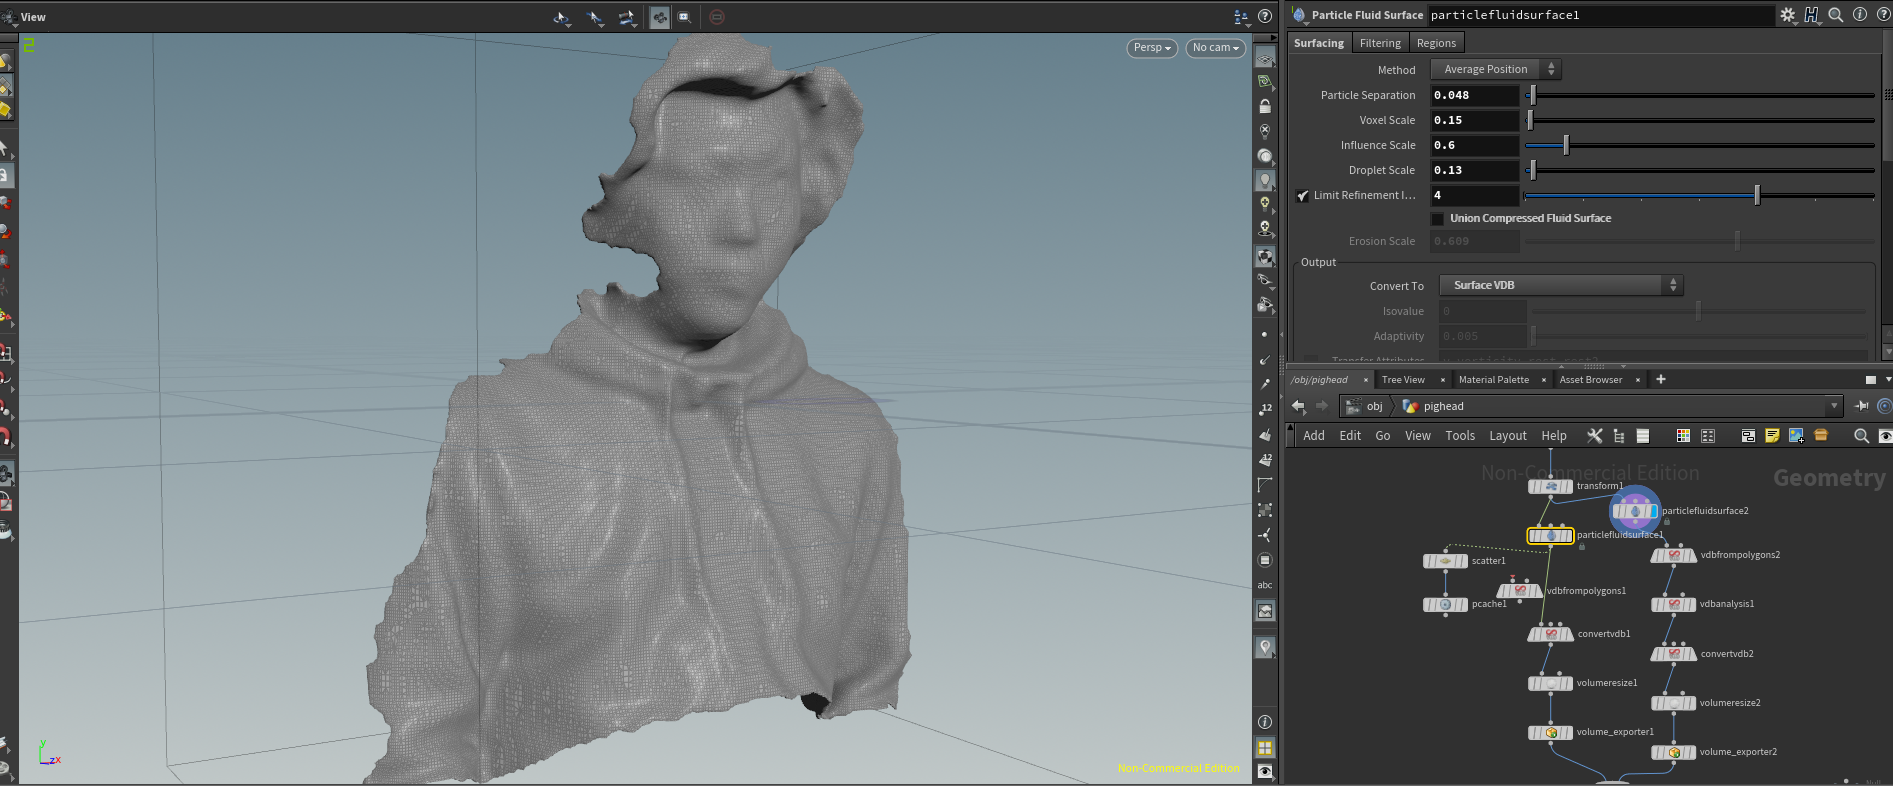1893x786 pixels.
Task: Open the Convert To Surface VDB dropdown
Action: click(1561, 285)
